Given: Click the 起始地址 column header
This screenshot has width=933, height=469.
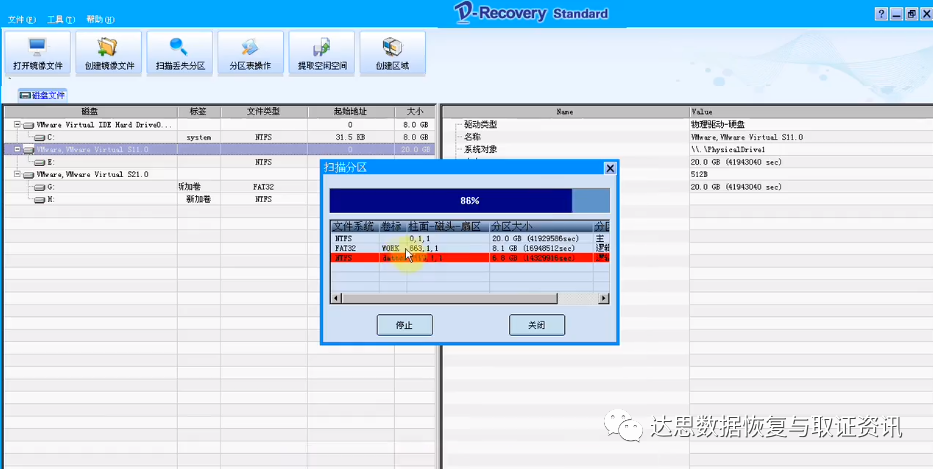Looking at the screenshot, I should point(351,112).
